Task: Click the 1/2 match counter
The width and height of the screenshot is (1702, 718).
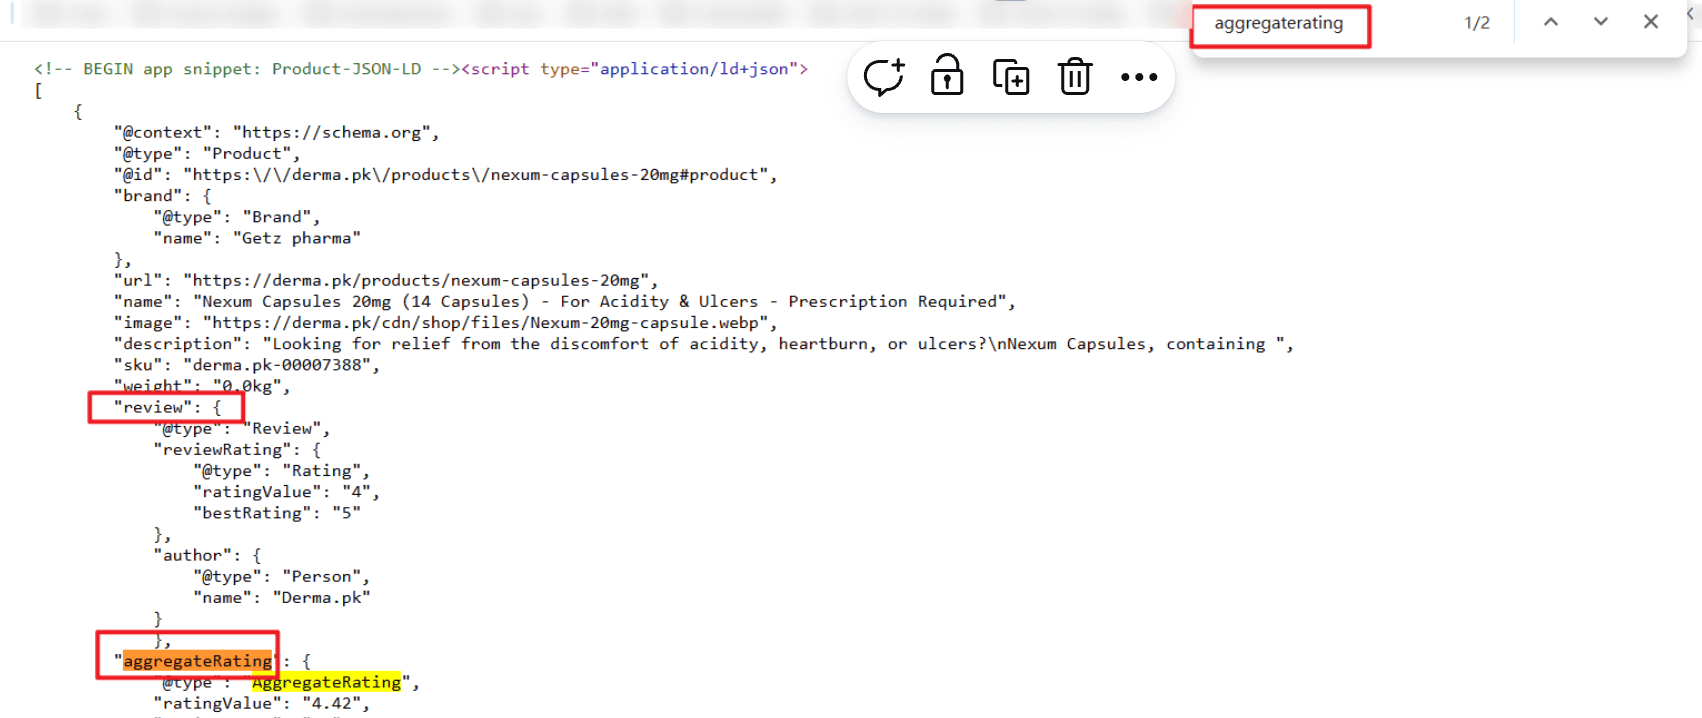Action: 1476,23
